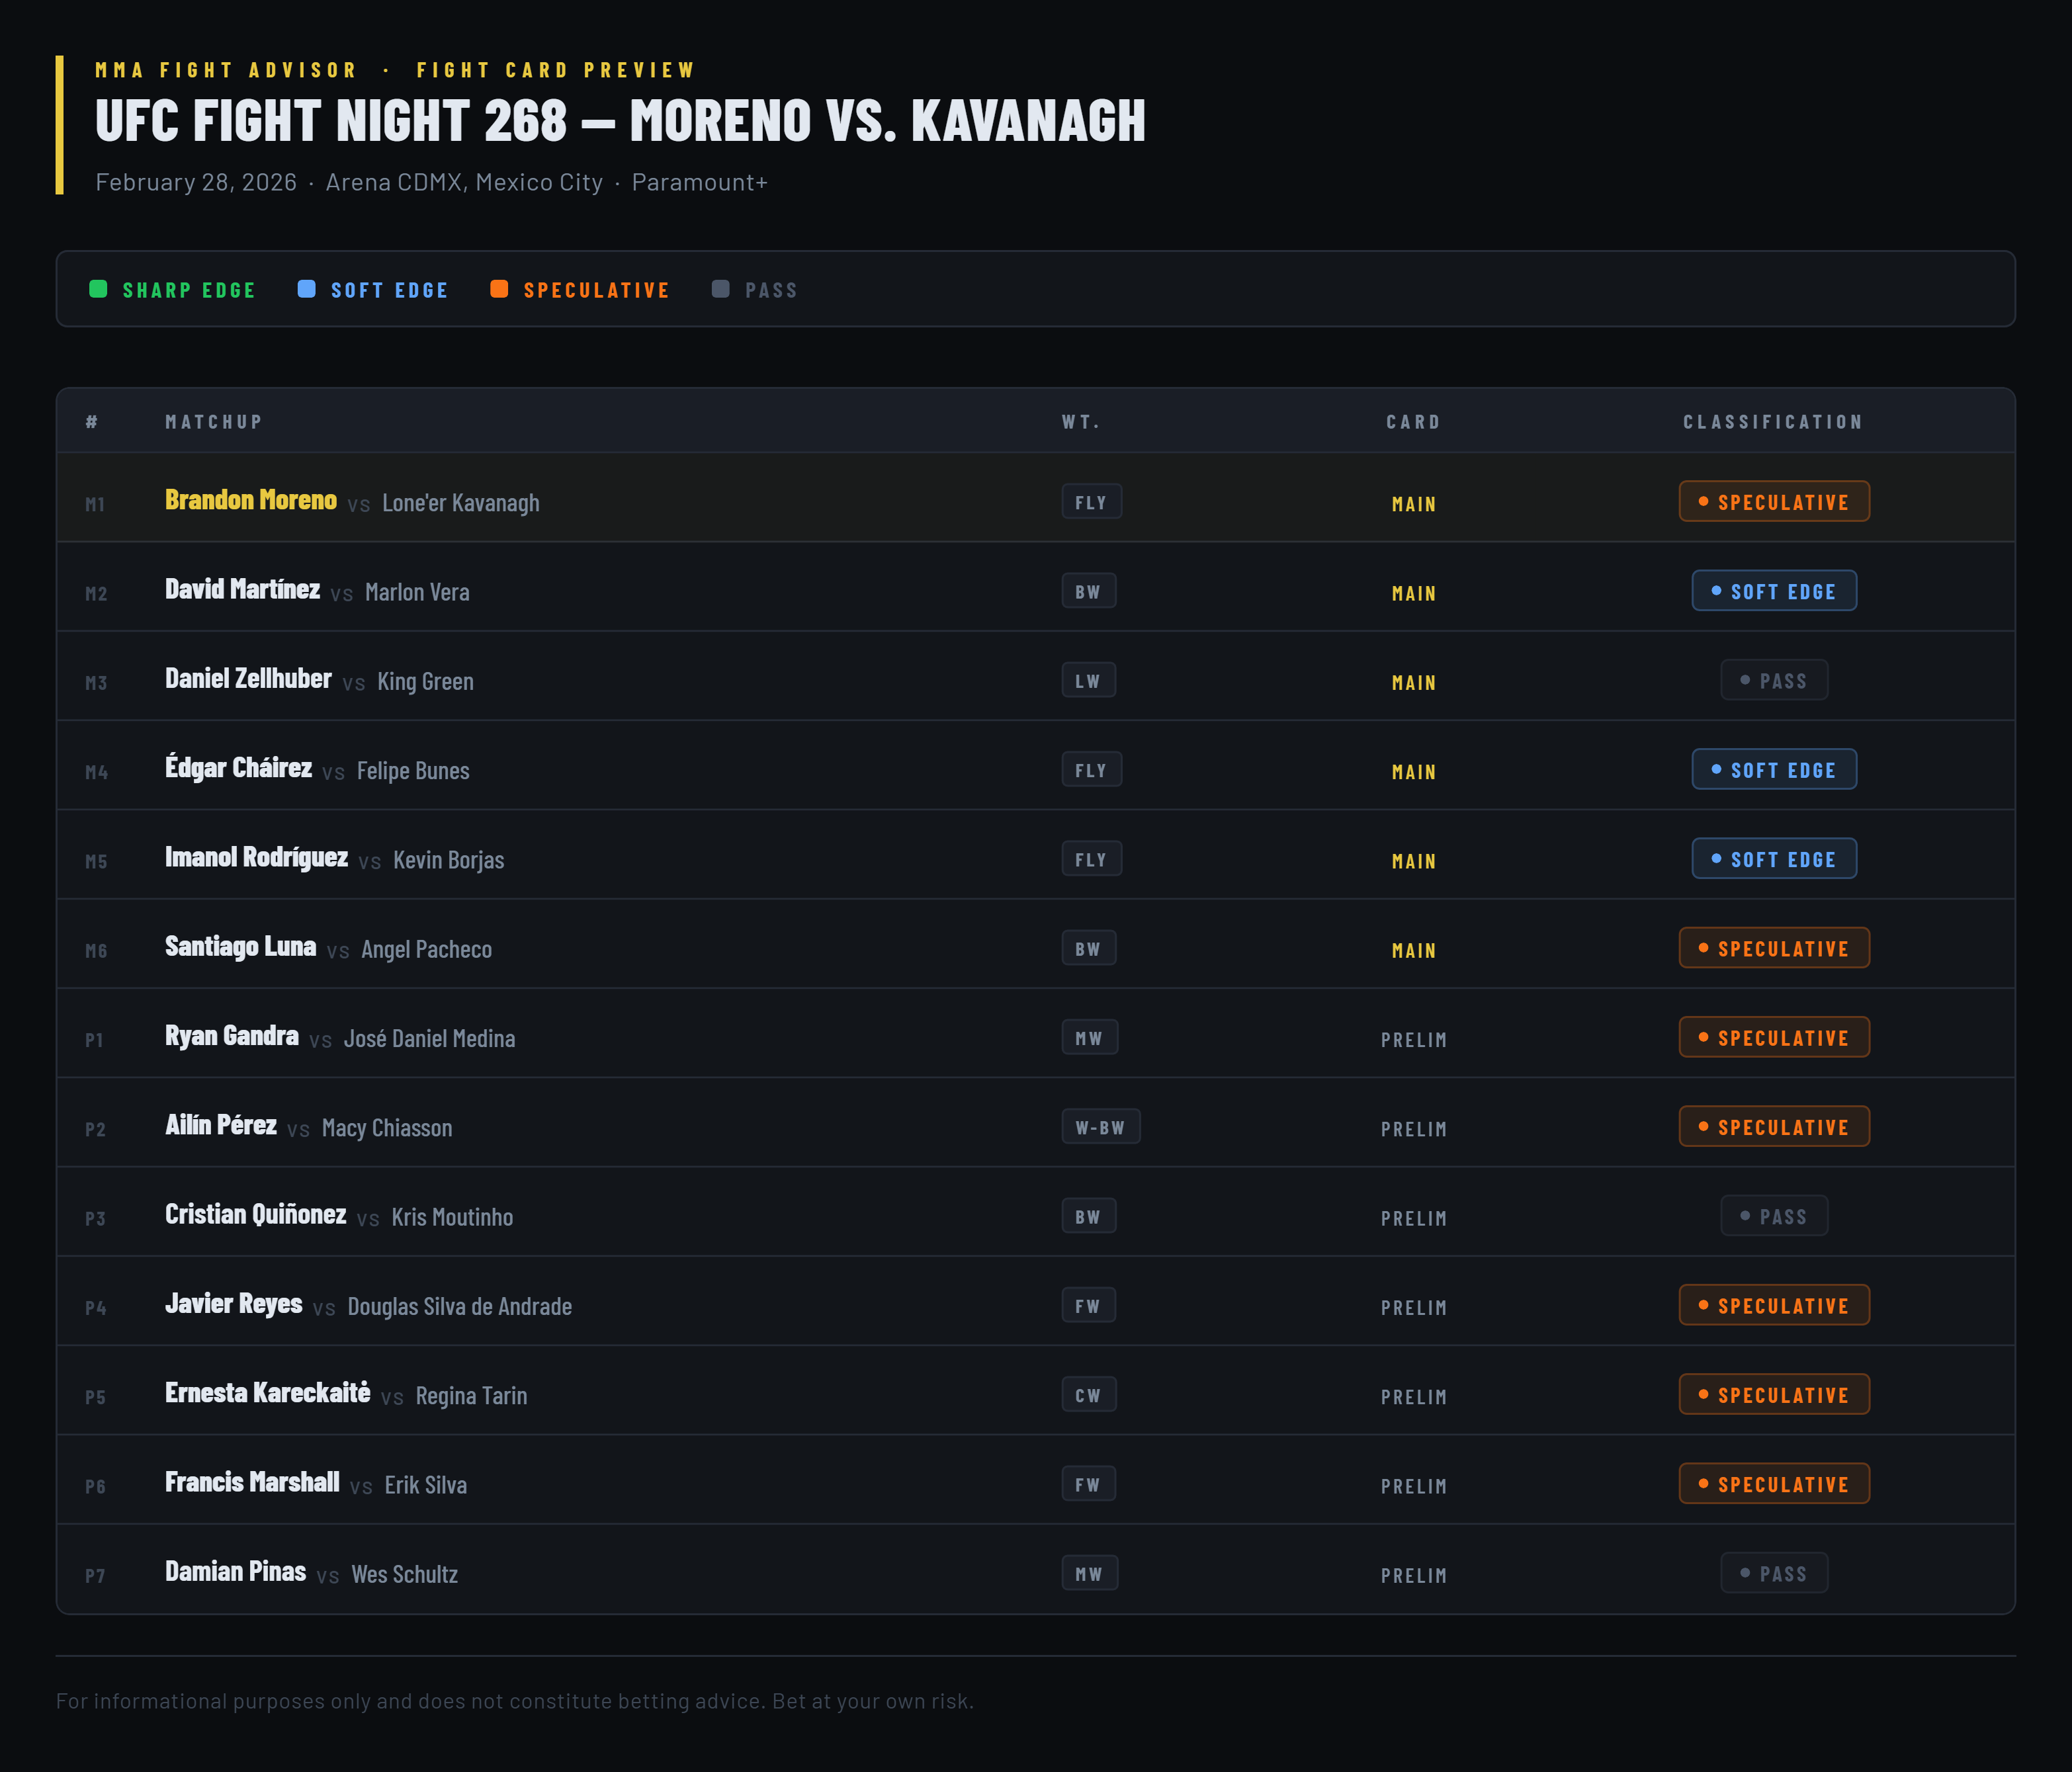The height and width of the screenshot is (1772, 2072).
Task: Select the orange Speculative legend swatch
Action: click(x=499, y=289)
